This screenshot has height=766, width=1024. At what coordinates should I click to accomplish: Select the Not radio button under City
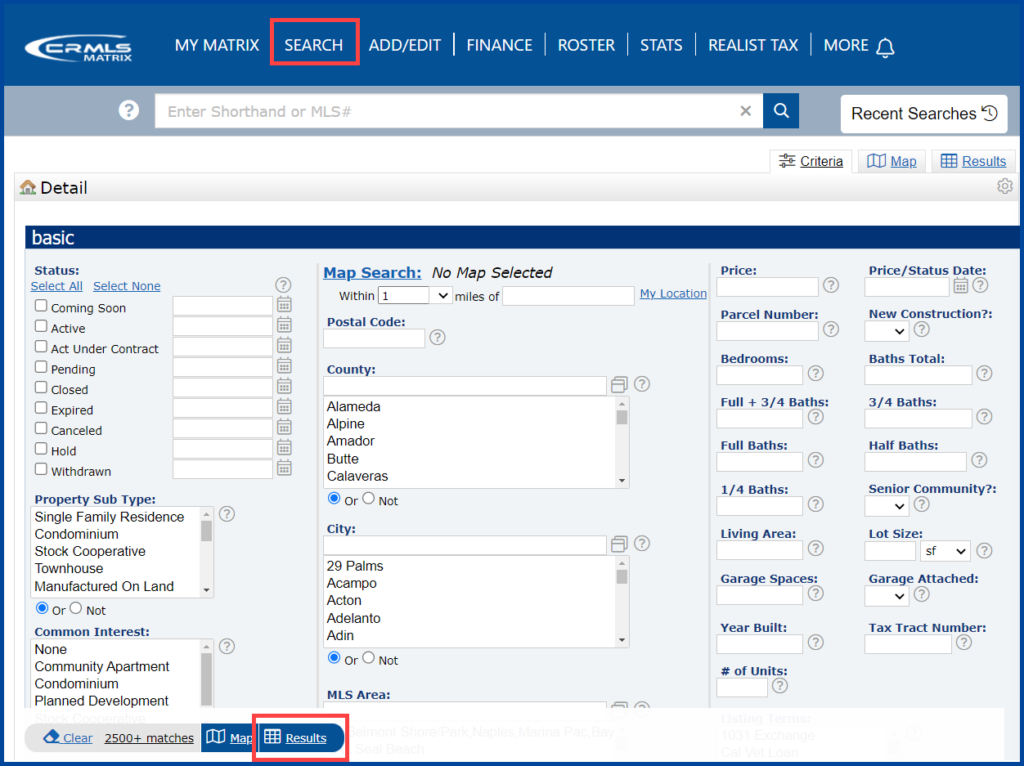(x=369, y=660)
